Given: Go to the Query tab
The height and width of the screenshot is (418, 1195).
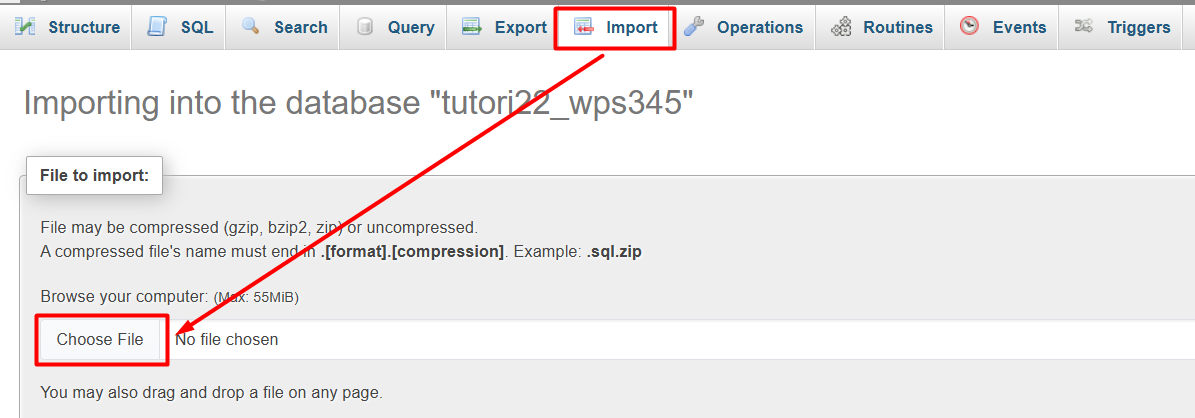Looking at the screenshot, I should click(394, 27).
